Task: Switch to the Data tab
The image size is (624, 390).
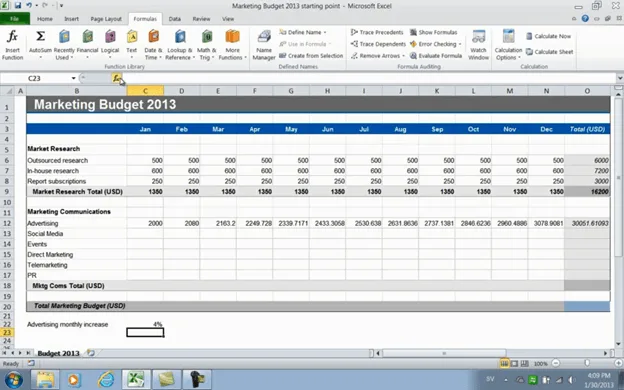Action: point(174,19)
